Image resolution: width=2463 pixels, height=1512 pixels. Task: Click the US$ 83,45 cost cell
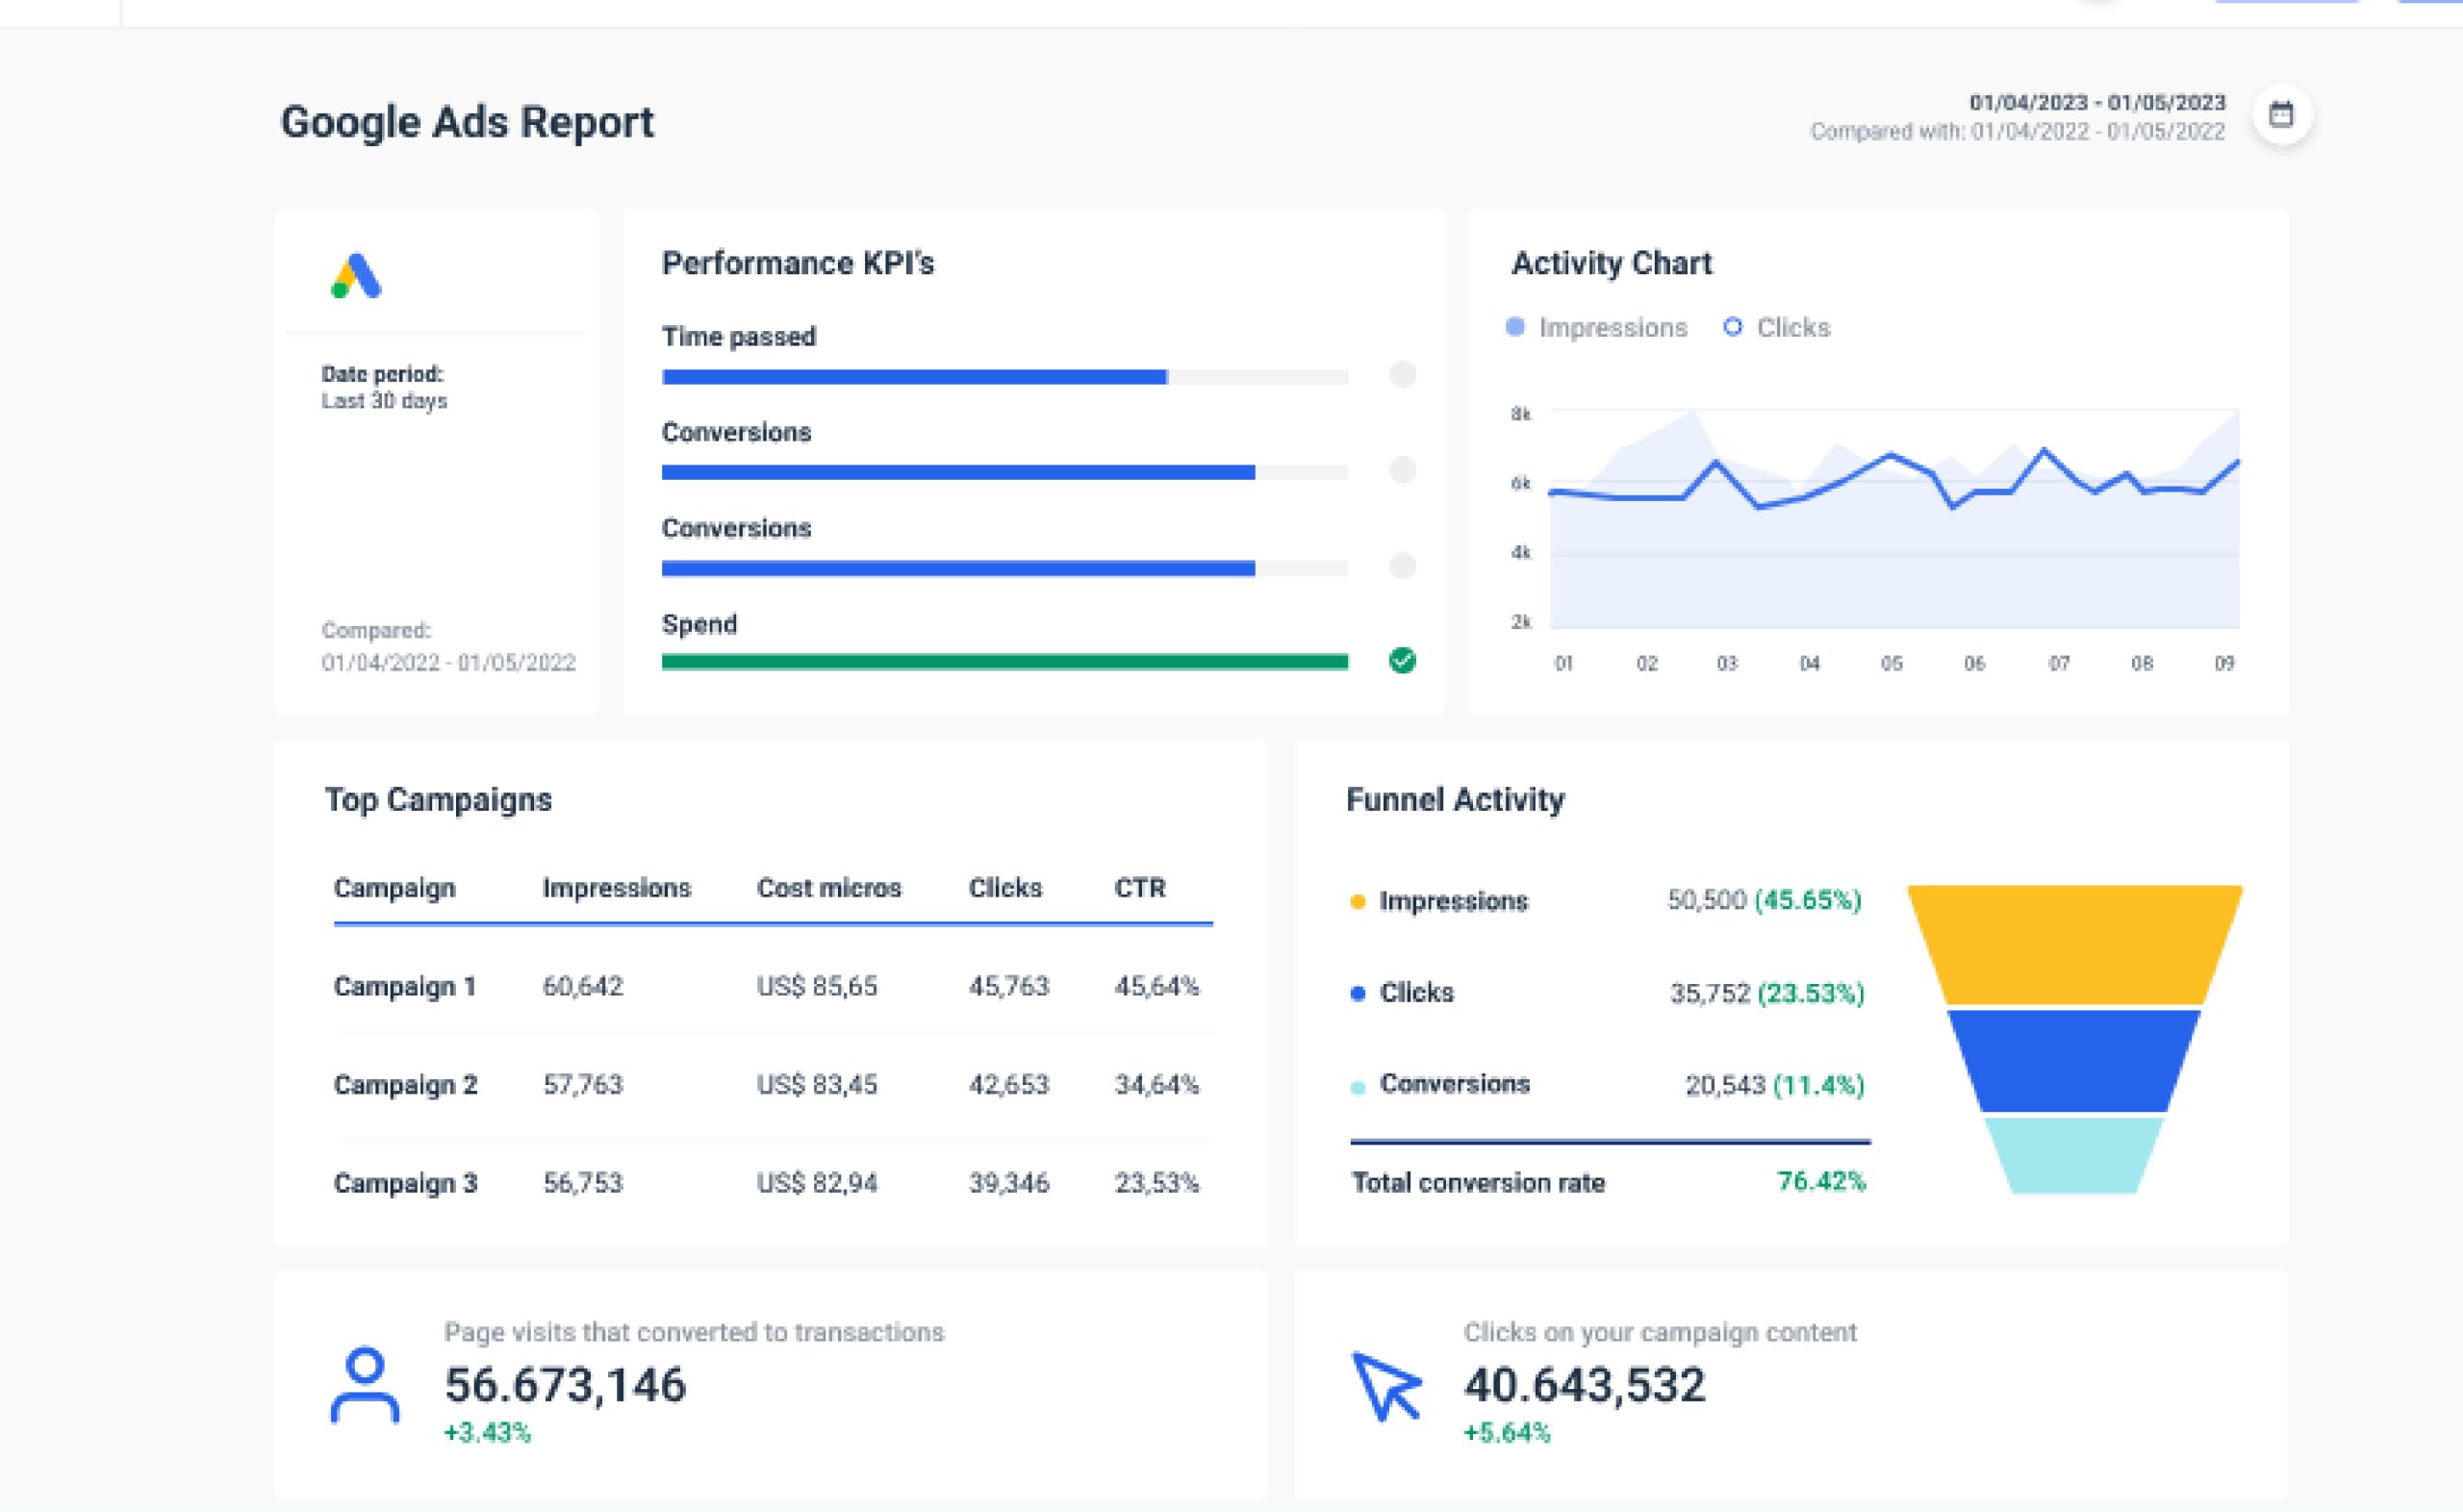pos(817,1085)
